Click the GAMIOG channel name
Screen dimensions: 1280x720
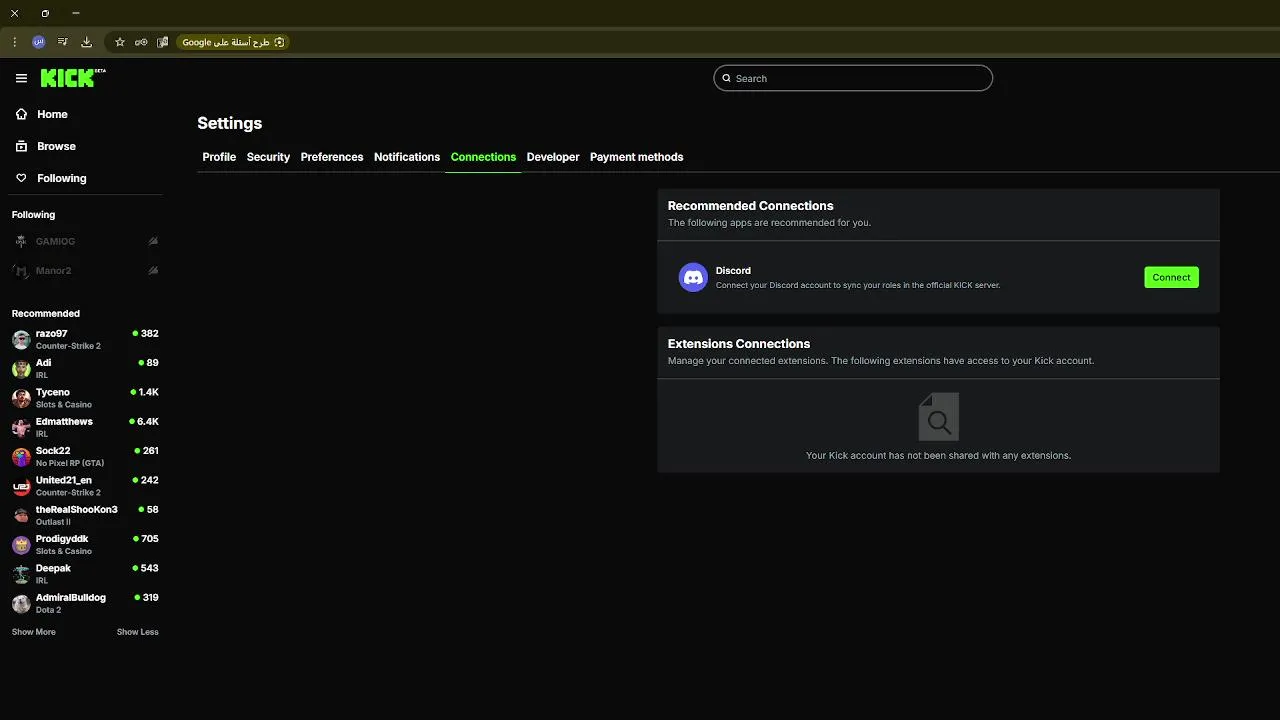[x=55, y=241]
